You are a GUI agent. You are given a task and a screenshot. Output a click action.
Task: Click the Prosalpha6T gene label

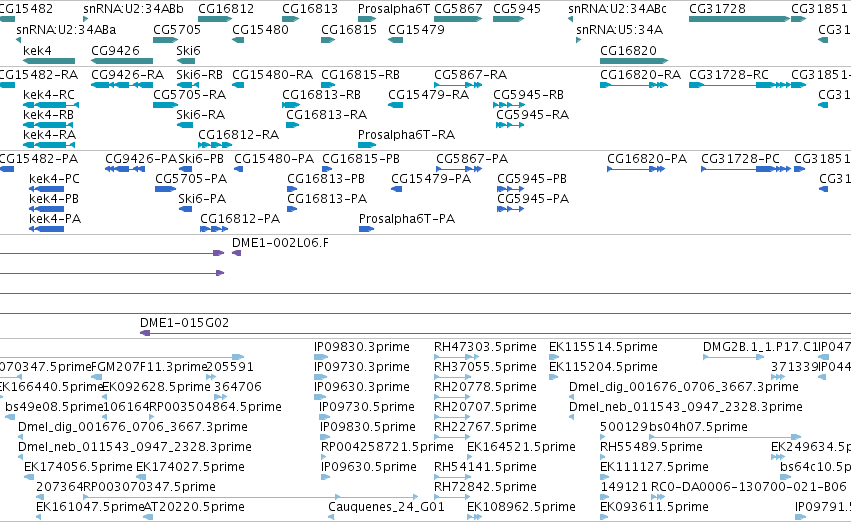coord(393,9)
